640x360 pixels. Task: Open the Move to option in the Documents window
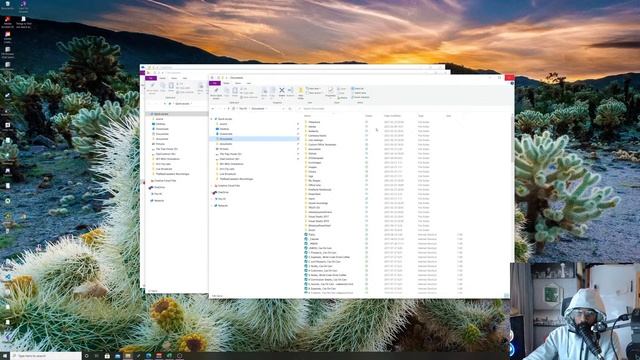264,93
